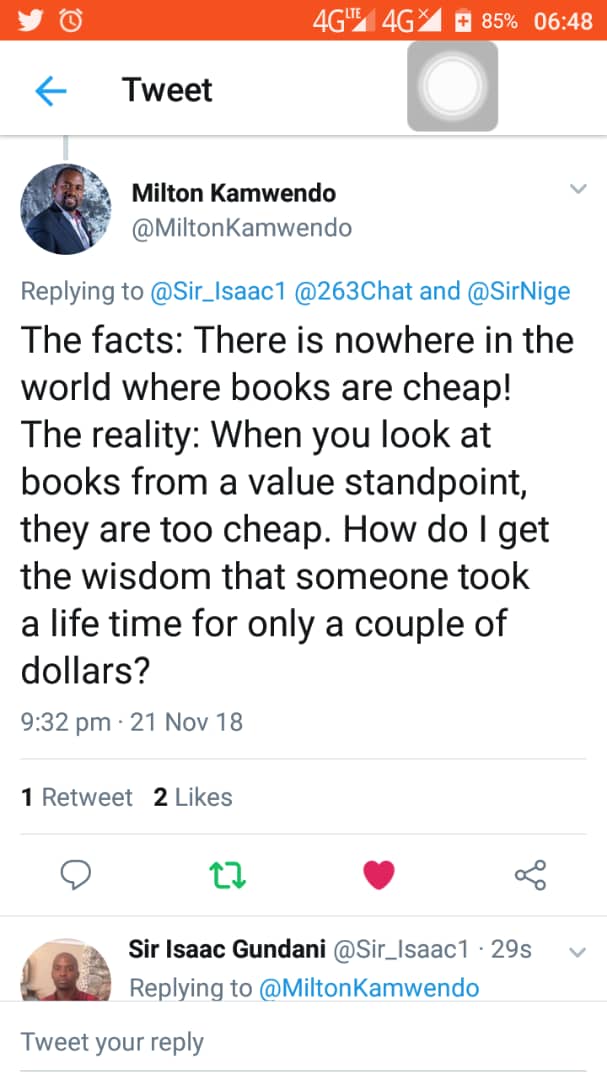The width and height of the screenshot is (607, 1080).
Task: Open Milton Kamwendo's tweet options chevron
Action: pos(577,189)
